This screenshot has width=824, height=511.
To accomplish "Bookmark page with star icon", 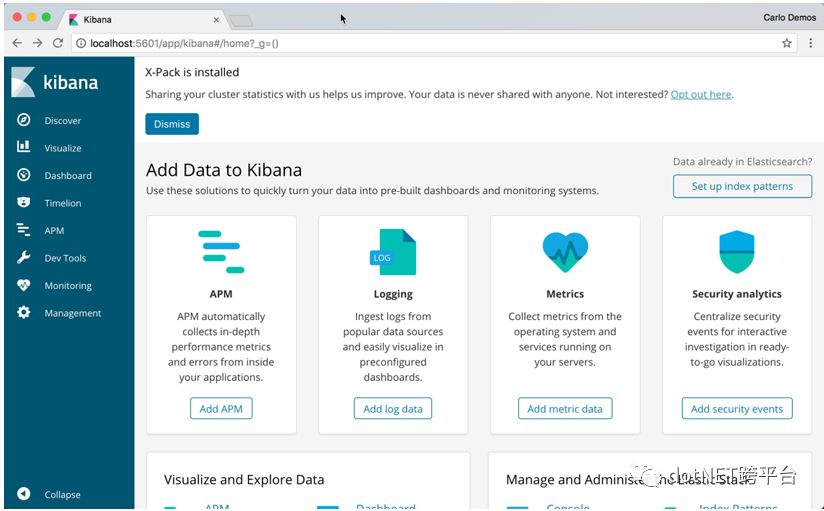I will pyautogui.click(x=787, y=43).
